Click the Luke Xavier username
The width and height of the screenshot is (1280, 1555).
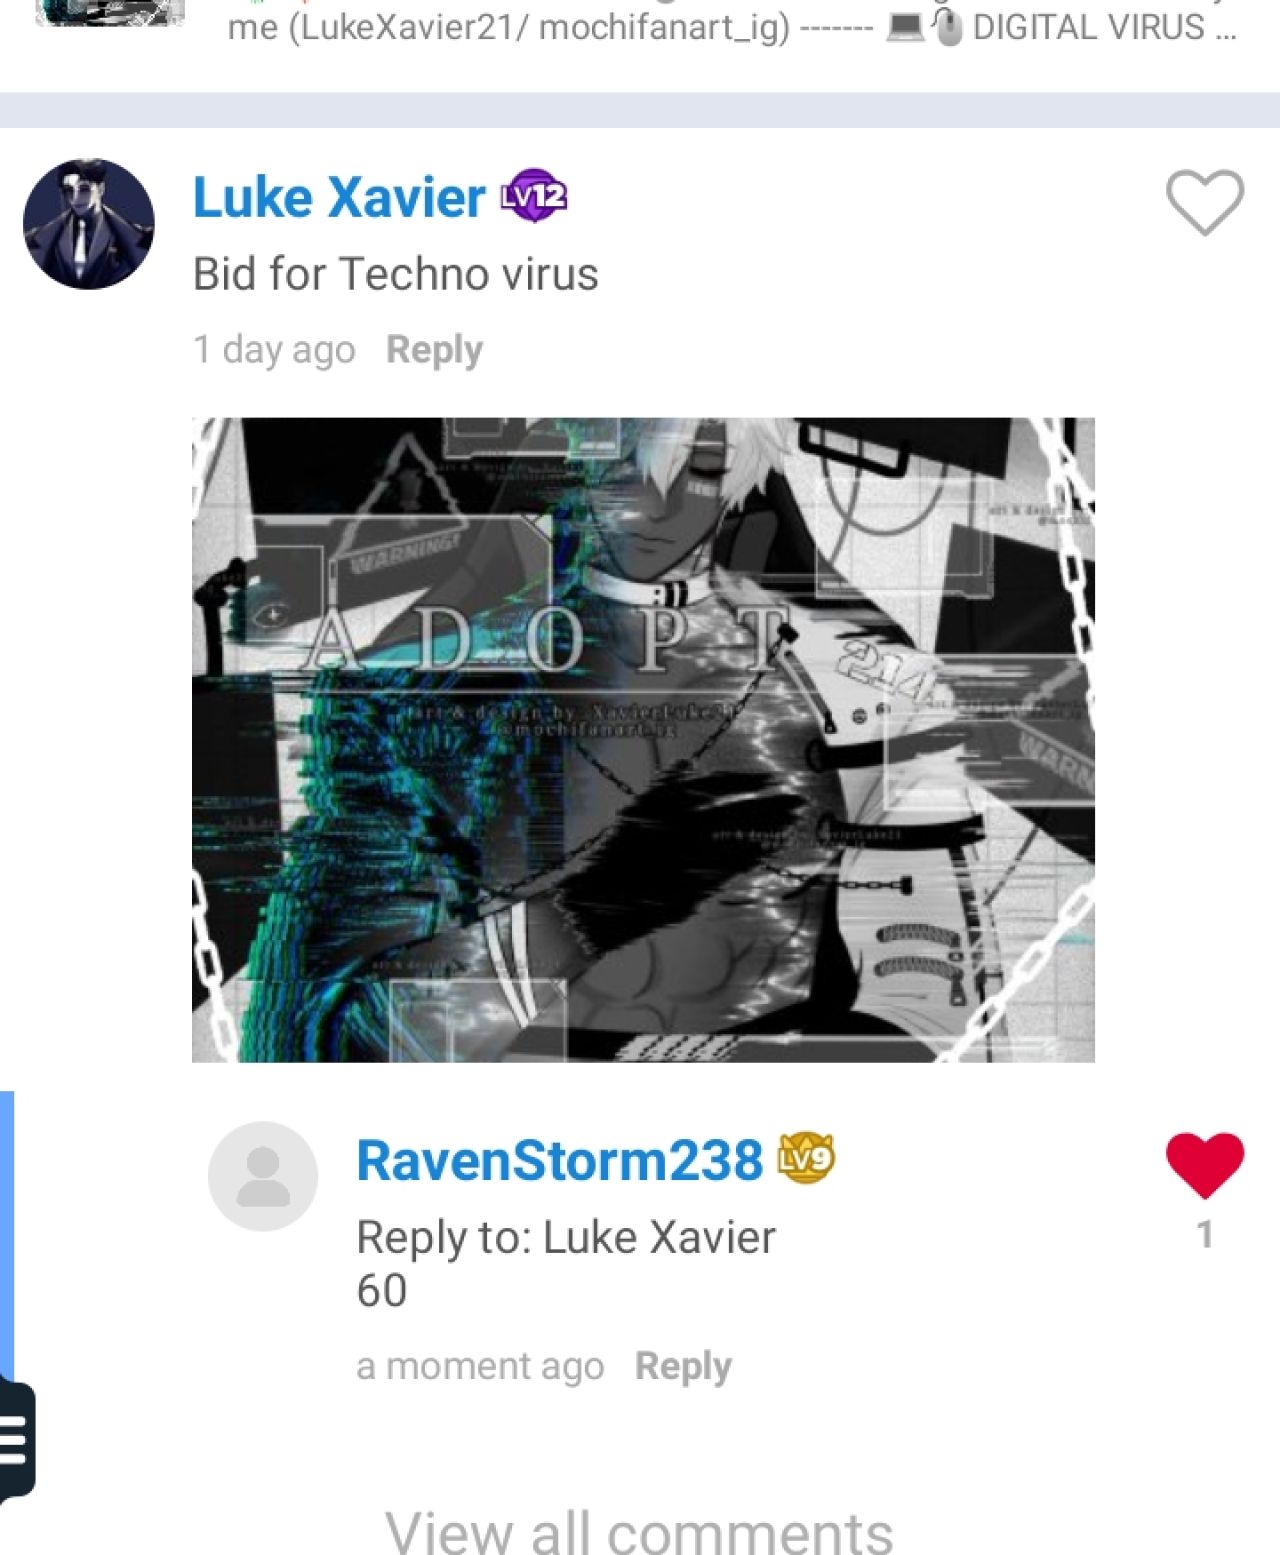(339, 197)
